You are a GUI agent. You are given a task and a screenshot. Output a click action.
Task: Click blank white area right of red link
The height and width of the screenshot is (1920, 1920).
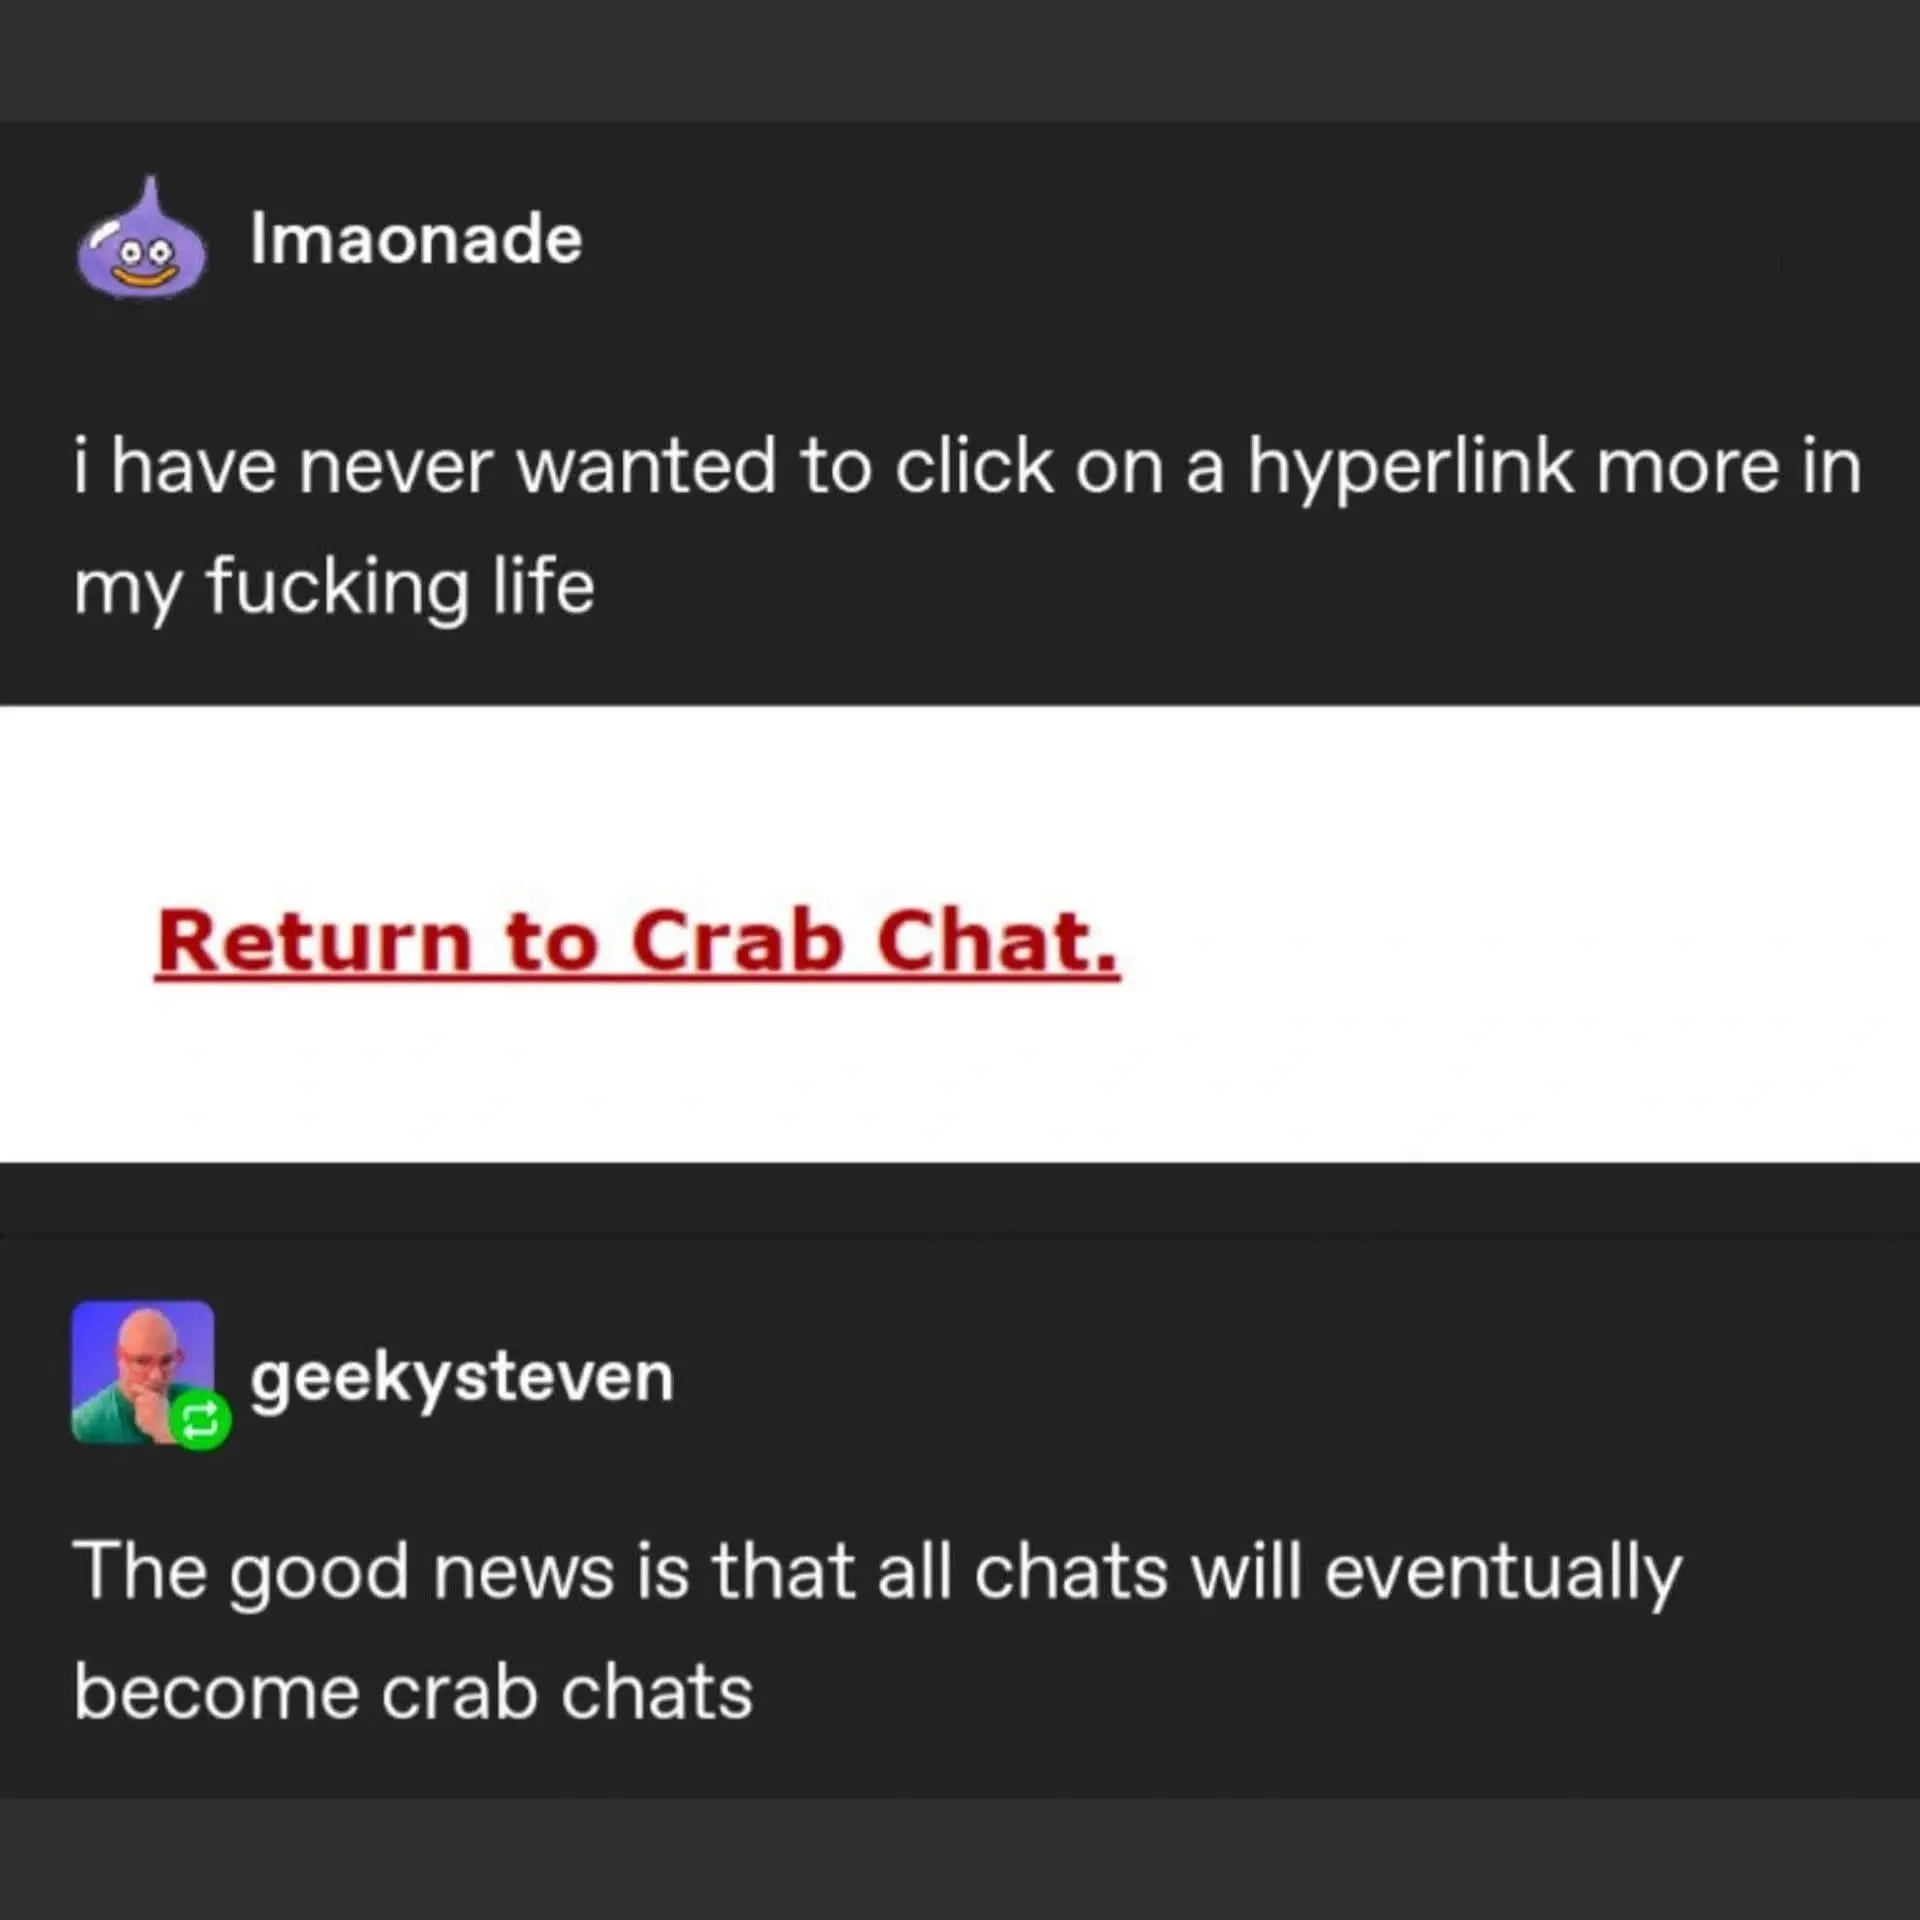(x=1500, y=940)
